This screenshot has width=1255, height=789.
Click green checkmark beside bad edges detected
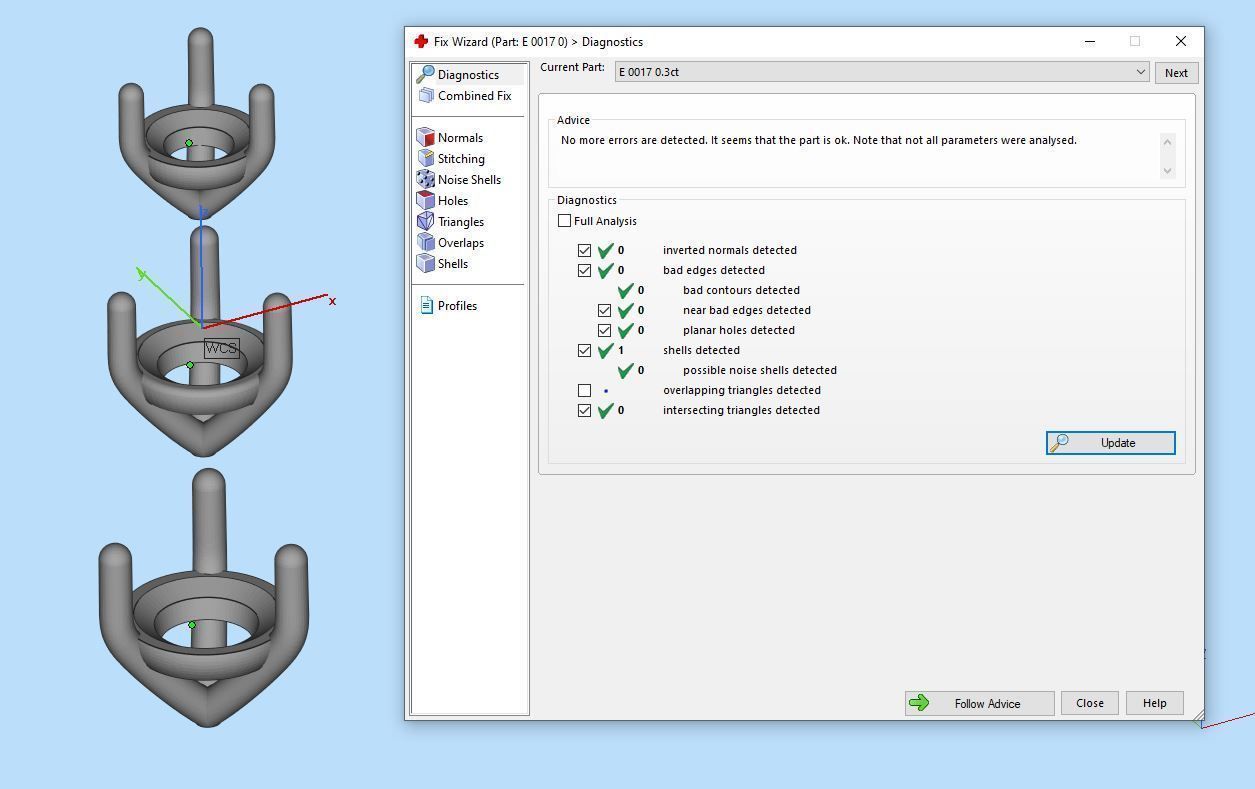605,270
